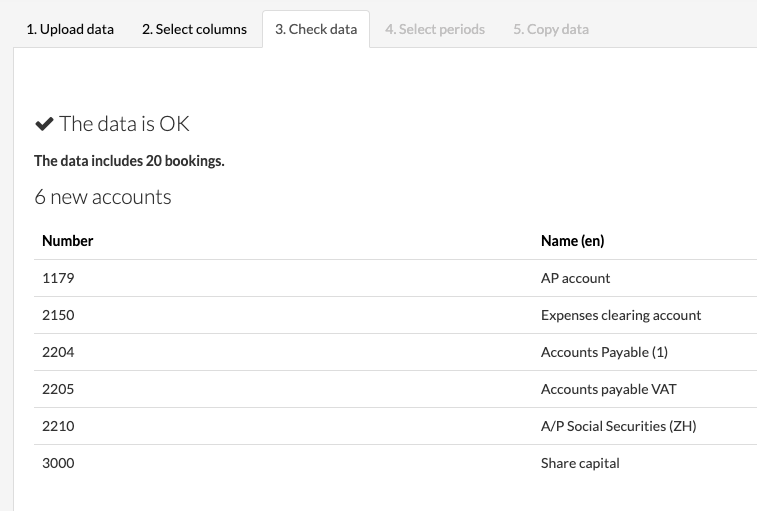Viewport: 757px width, 511px height.
Task: Select account number 2210
Action: click(58, 426)
